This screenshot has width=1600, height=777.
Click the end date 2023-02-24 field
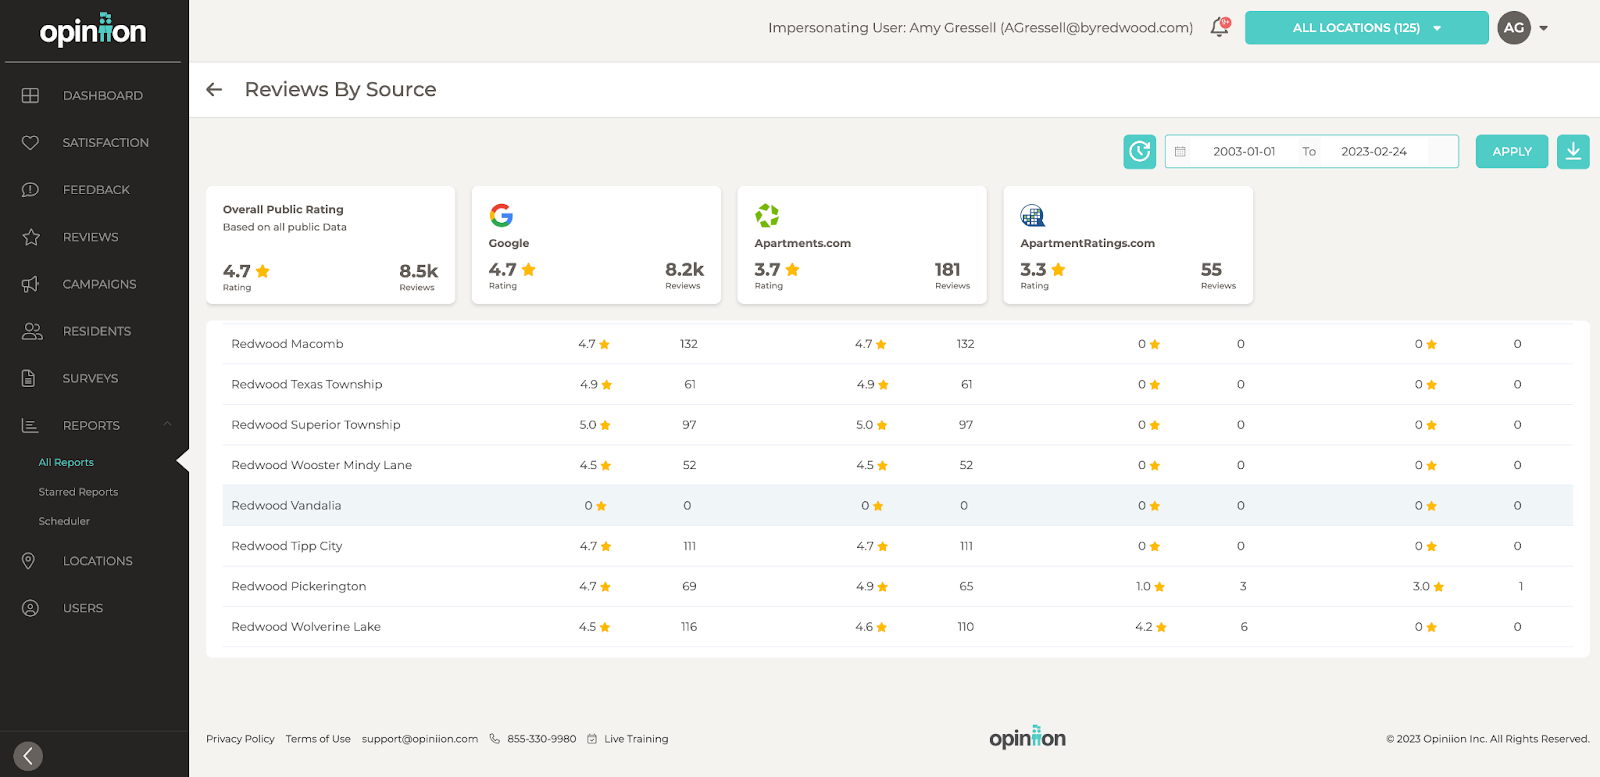click(x=1374, y=152)
